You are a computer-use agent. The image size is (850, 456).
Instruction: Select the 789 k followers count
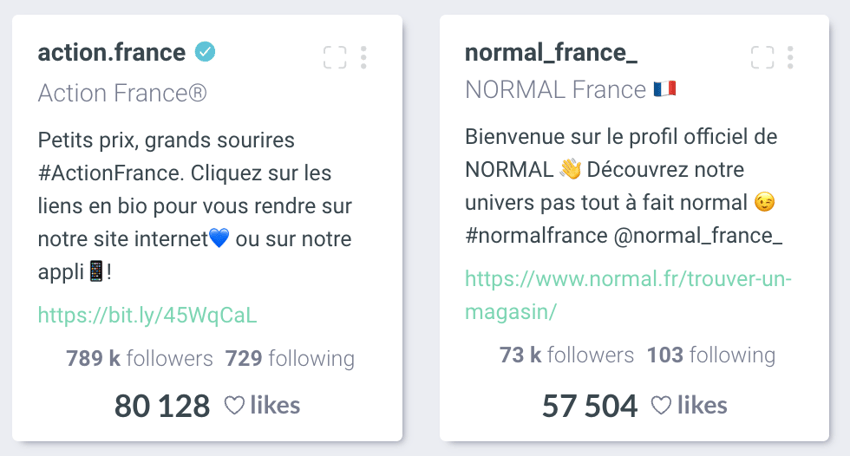pos(139,358)
